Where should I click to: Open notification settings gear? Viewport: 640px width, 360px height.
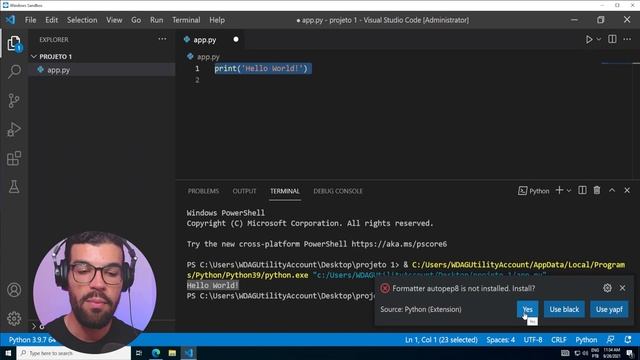coord(607,288)
